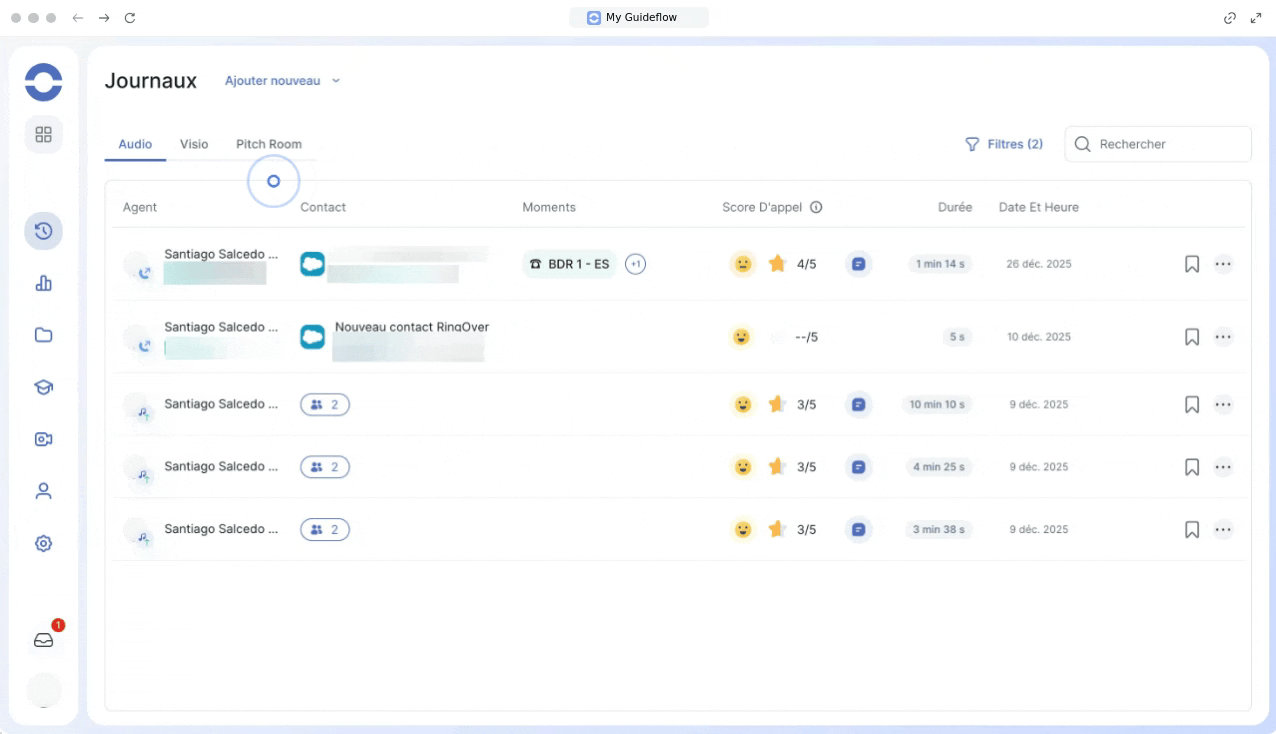Open the dashboard grid icon in sidebar
Screen dimensions: 1276x734
[43, 134]
